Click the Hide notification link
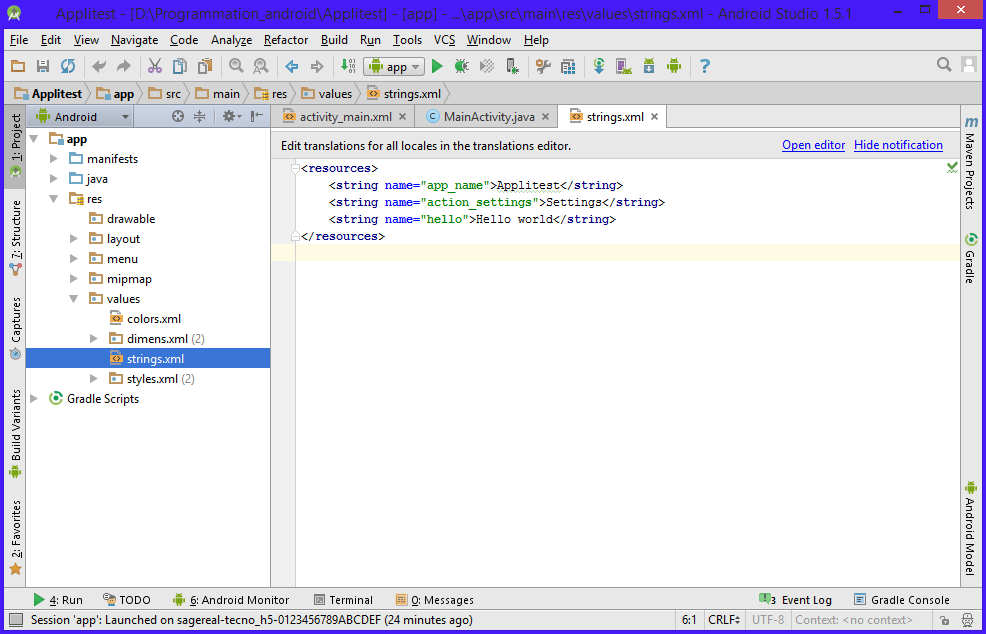Image resolution: width=986 pixels, height=634 pixels. (898, 145)
